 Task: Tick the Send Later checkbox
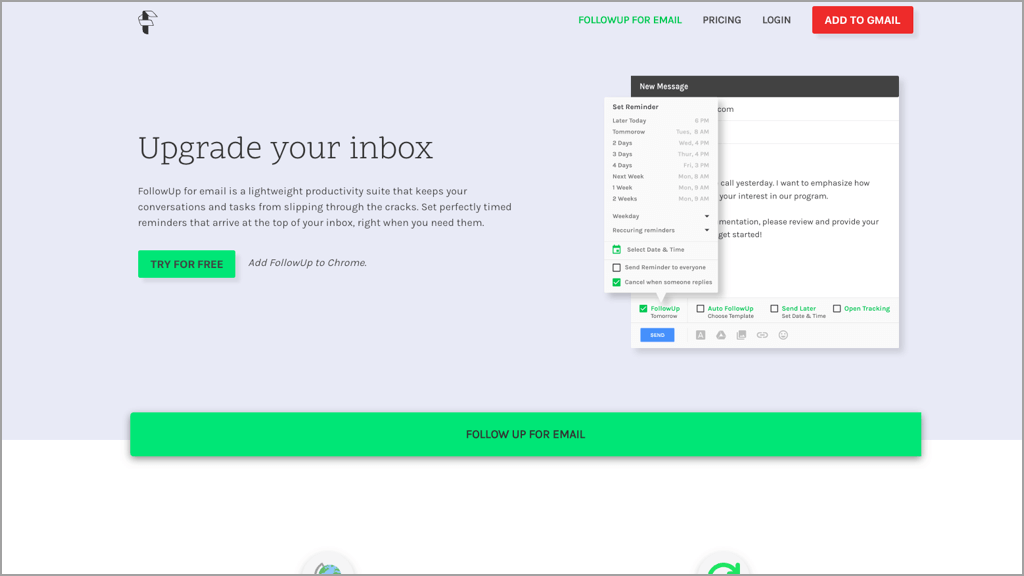click(774, 309)
